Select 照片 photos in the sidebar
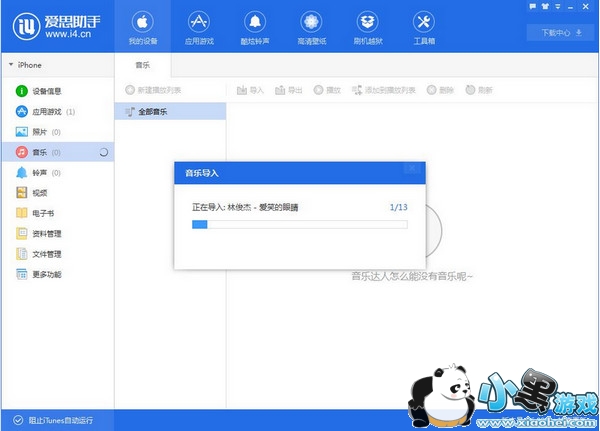Viewport: 600px width, 431px height. click(58, 132)
